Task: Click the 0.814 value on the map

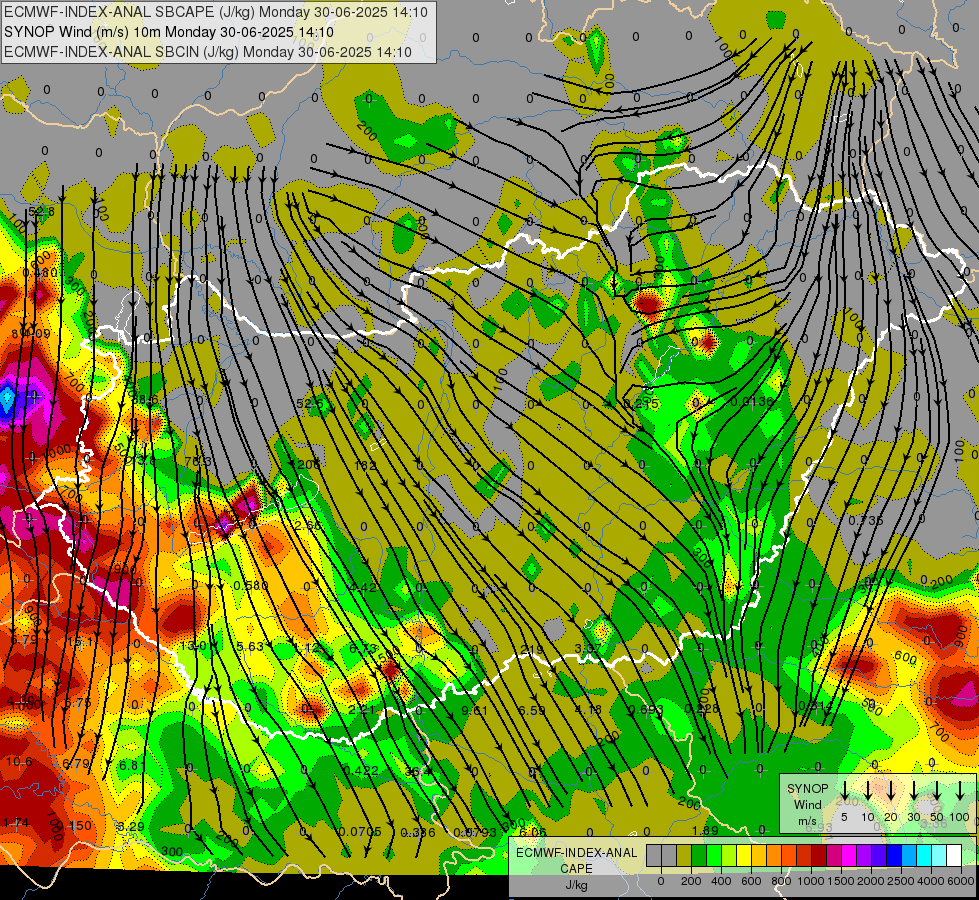Action: click(x=815, y=706)
